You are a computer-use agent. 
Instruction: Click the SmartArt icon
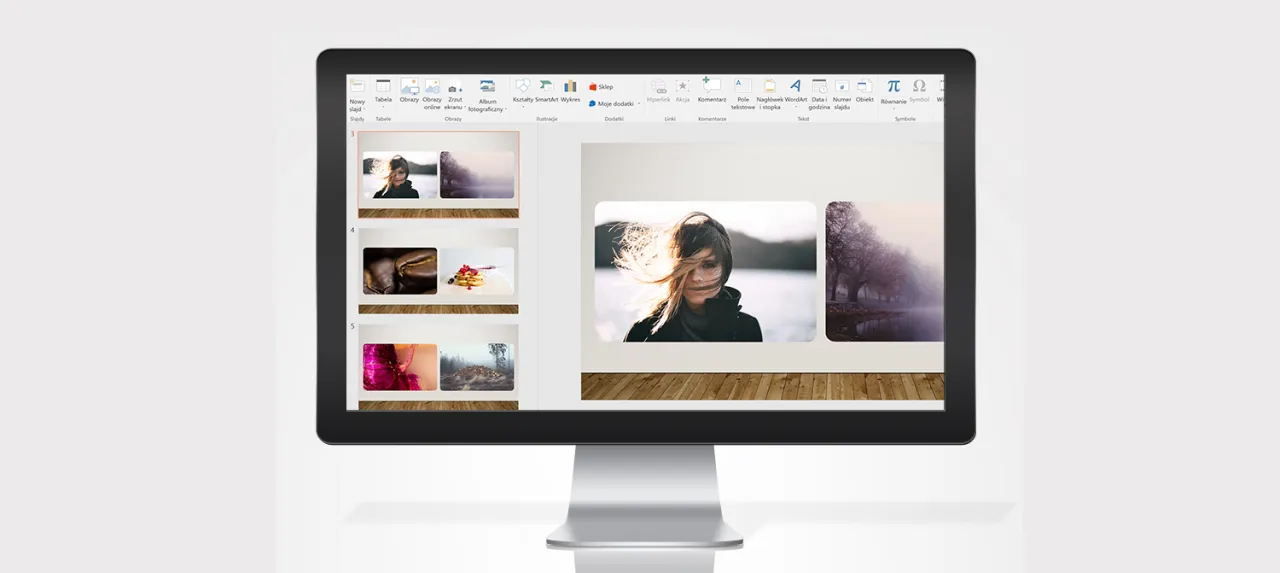pyautogui.click(x=546, y=89)
